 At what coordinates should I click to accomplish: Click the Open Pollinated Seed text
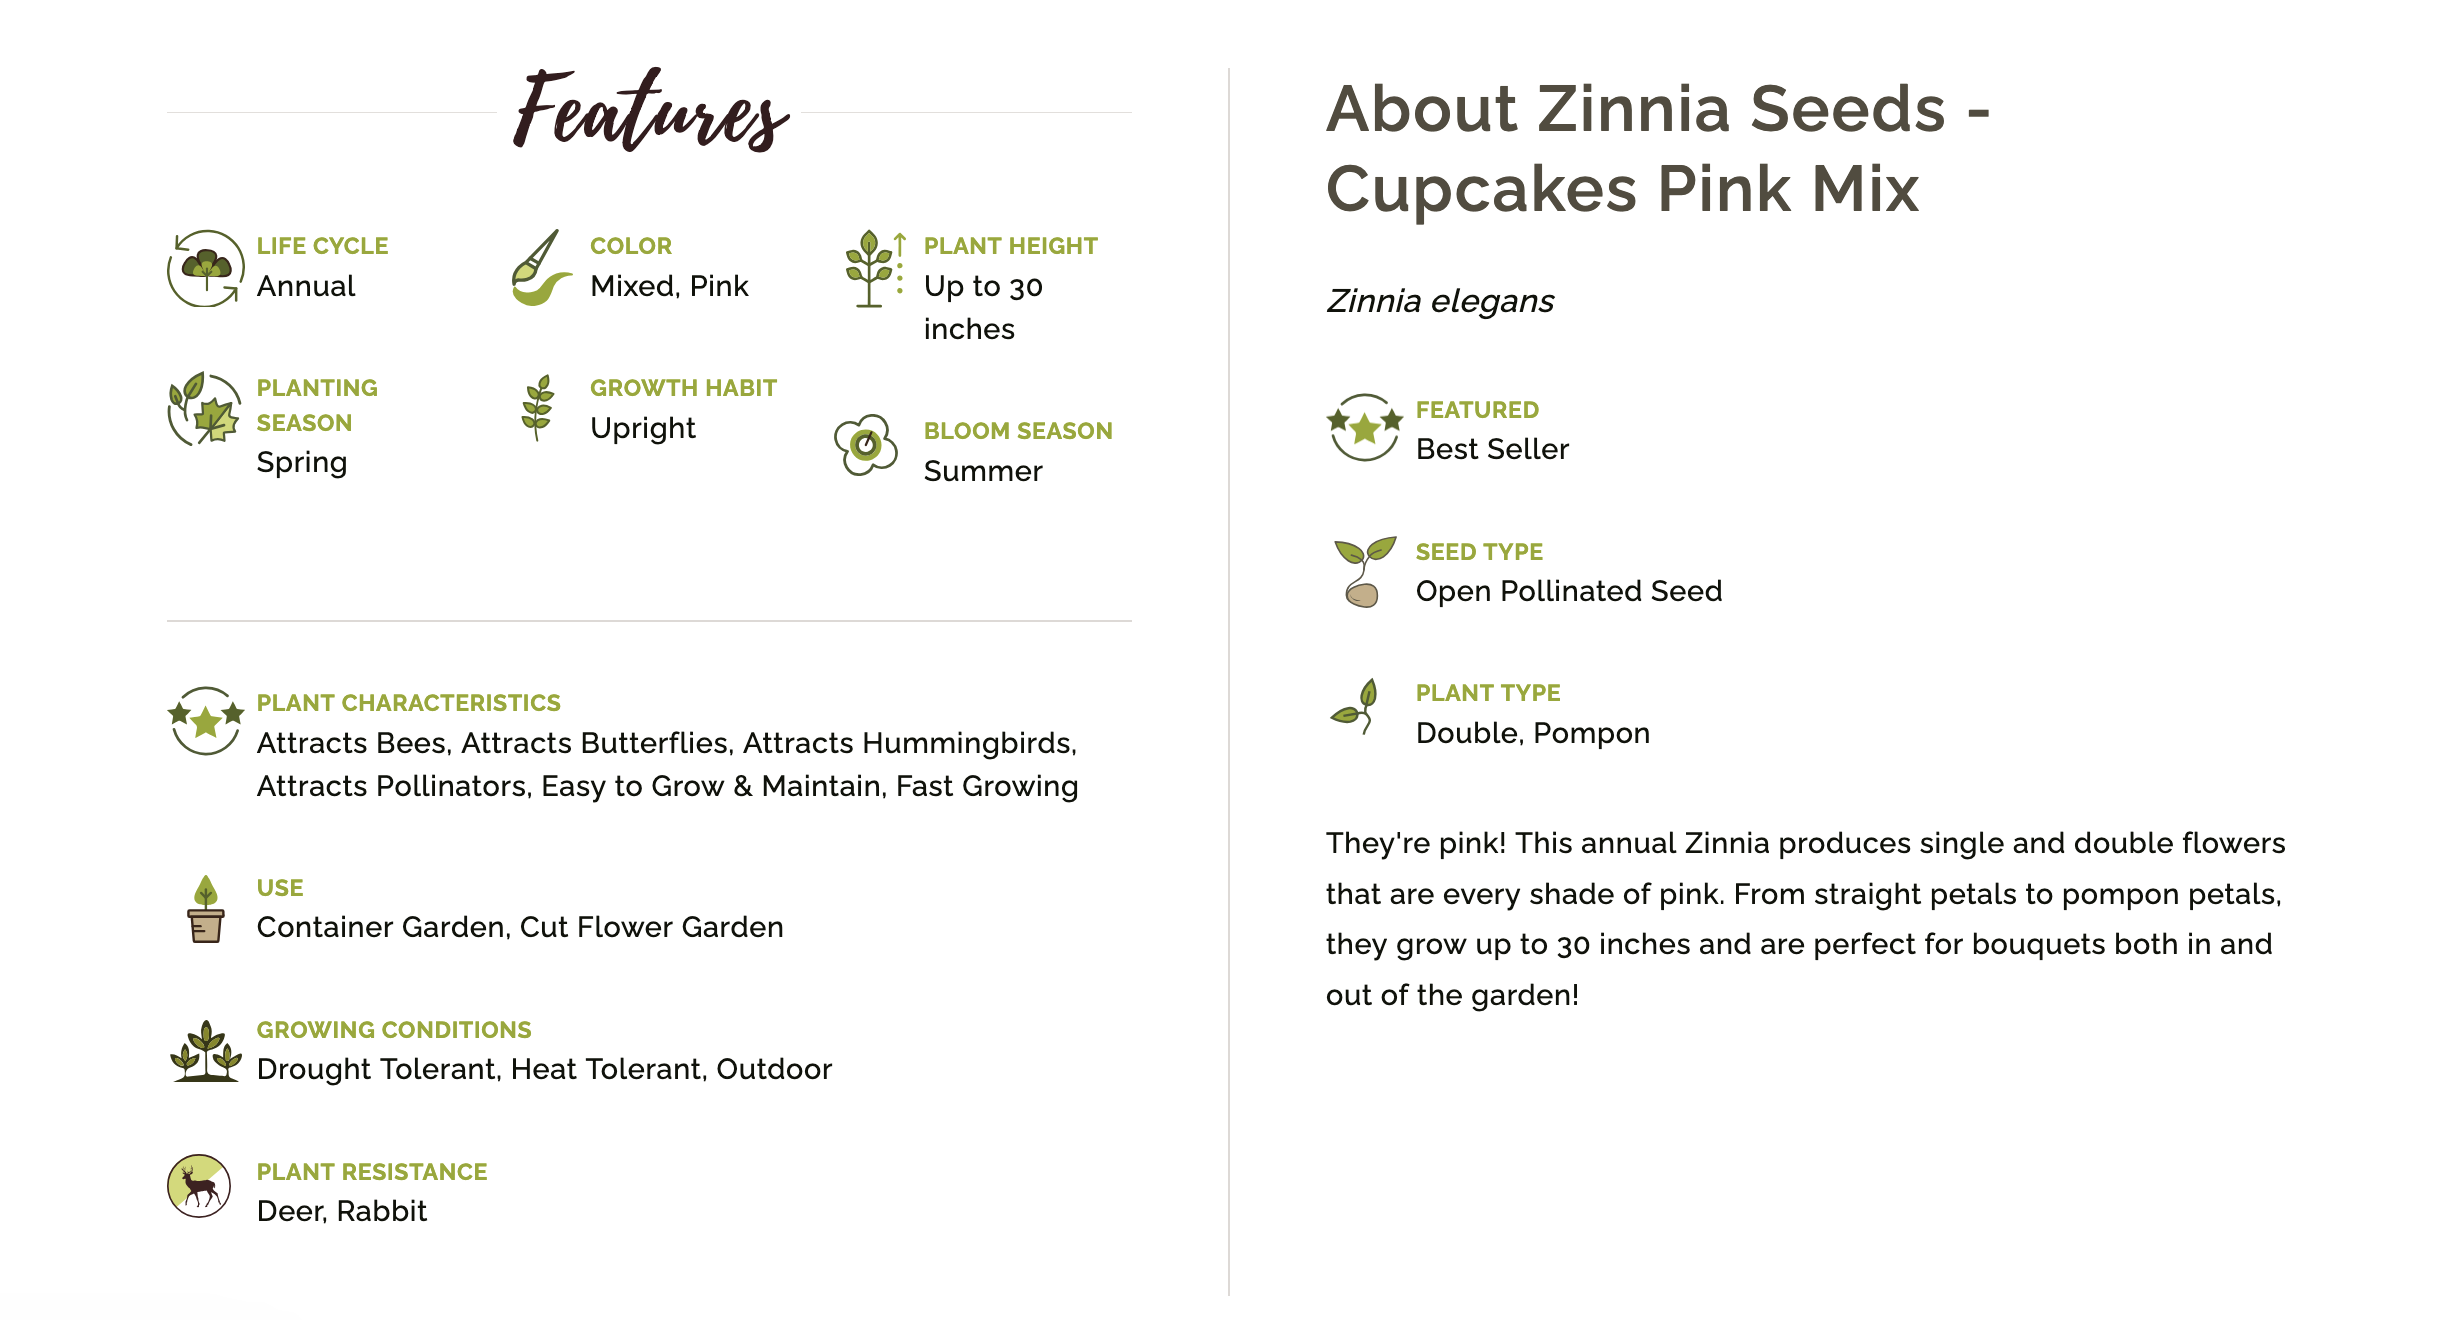tap(1569, 591)
